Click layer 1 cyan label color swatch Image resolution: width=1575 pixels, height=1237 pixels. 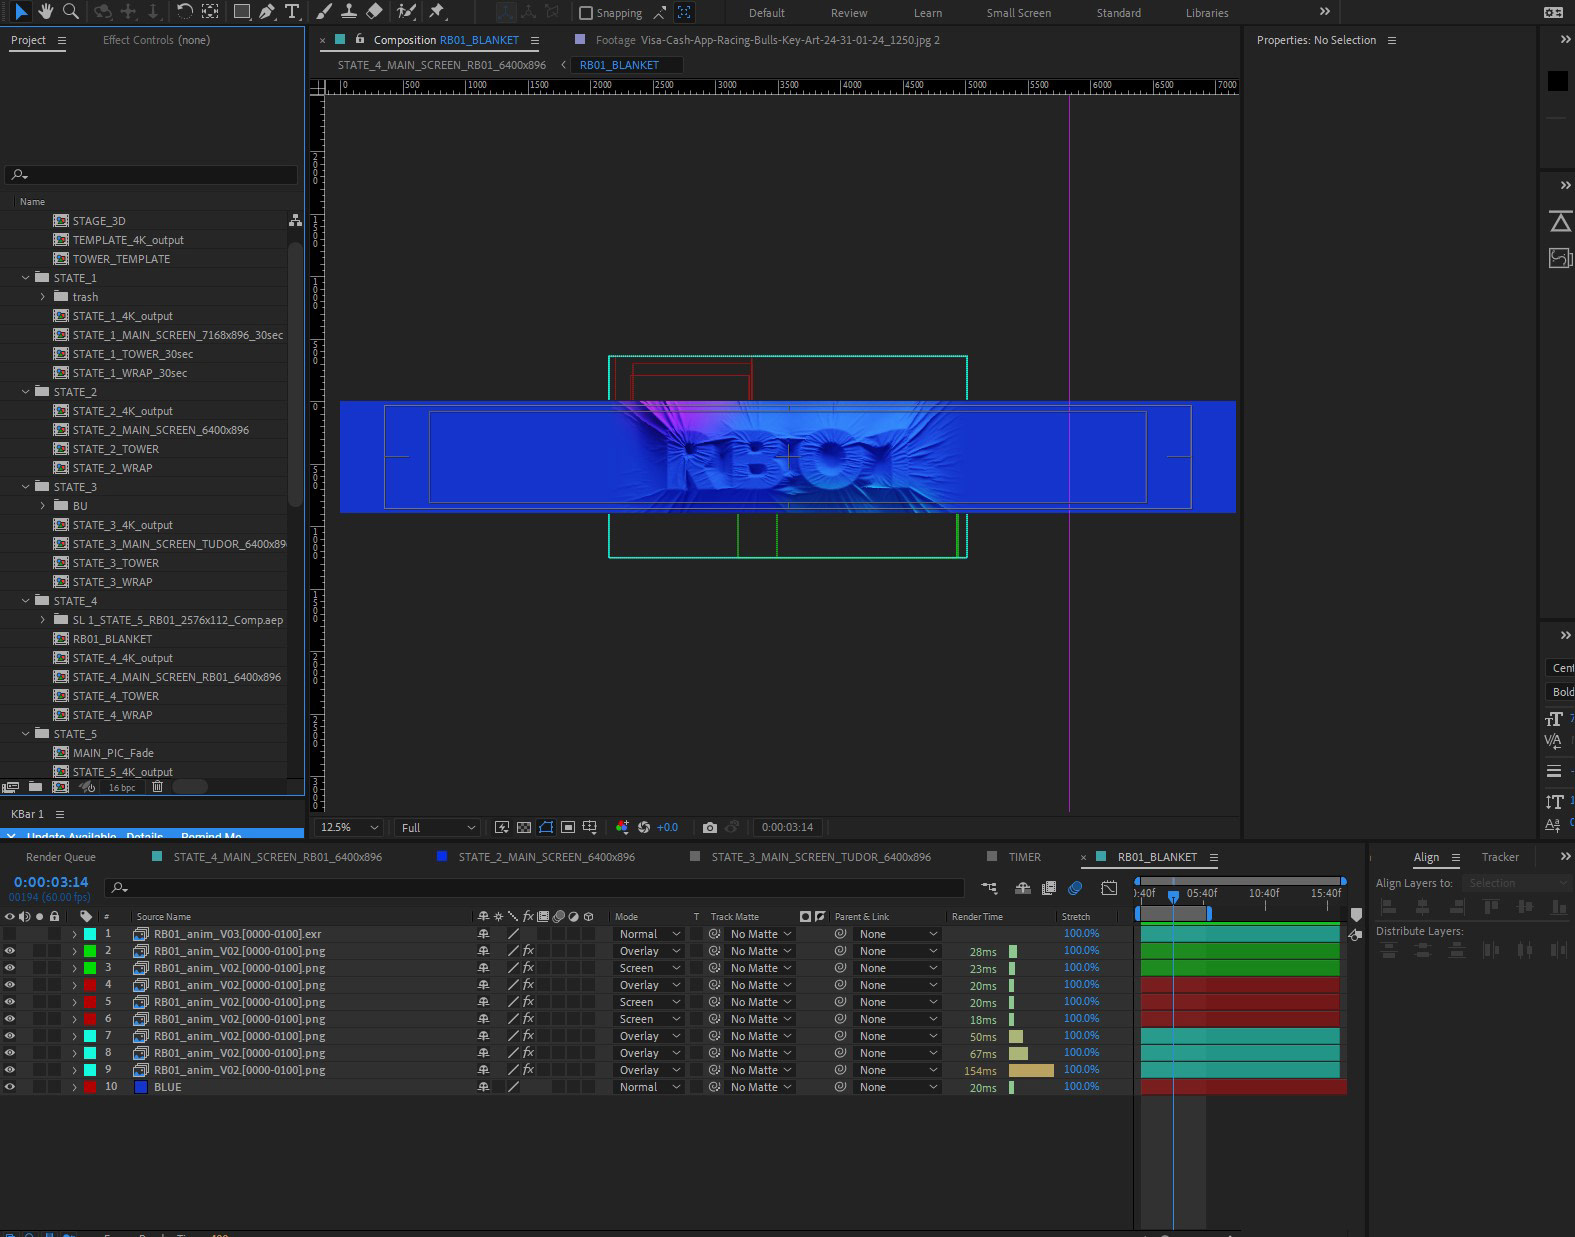coord(90,934)
